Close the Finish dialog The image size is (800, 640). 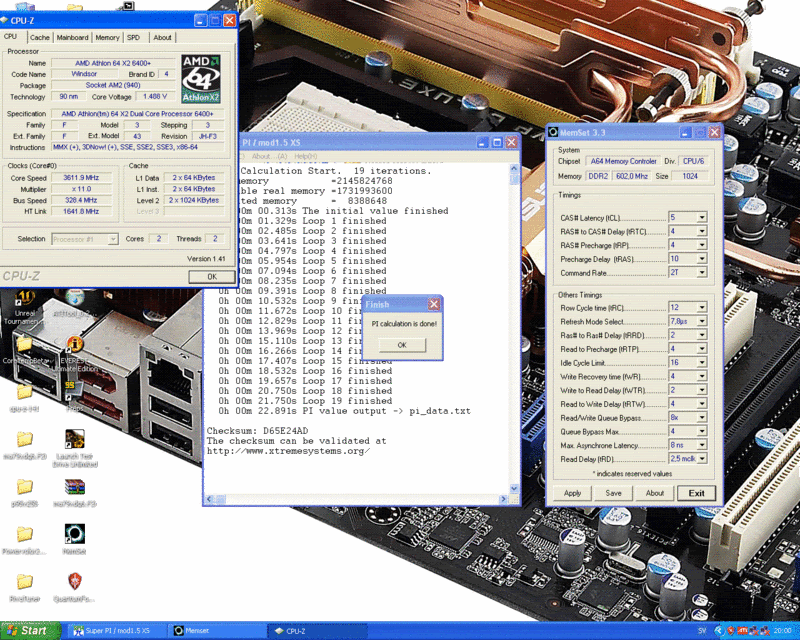point(434,305)
